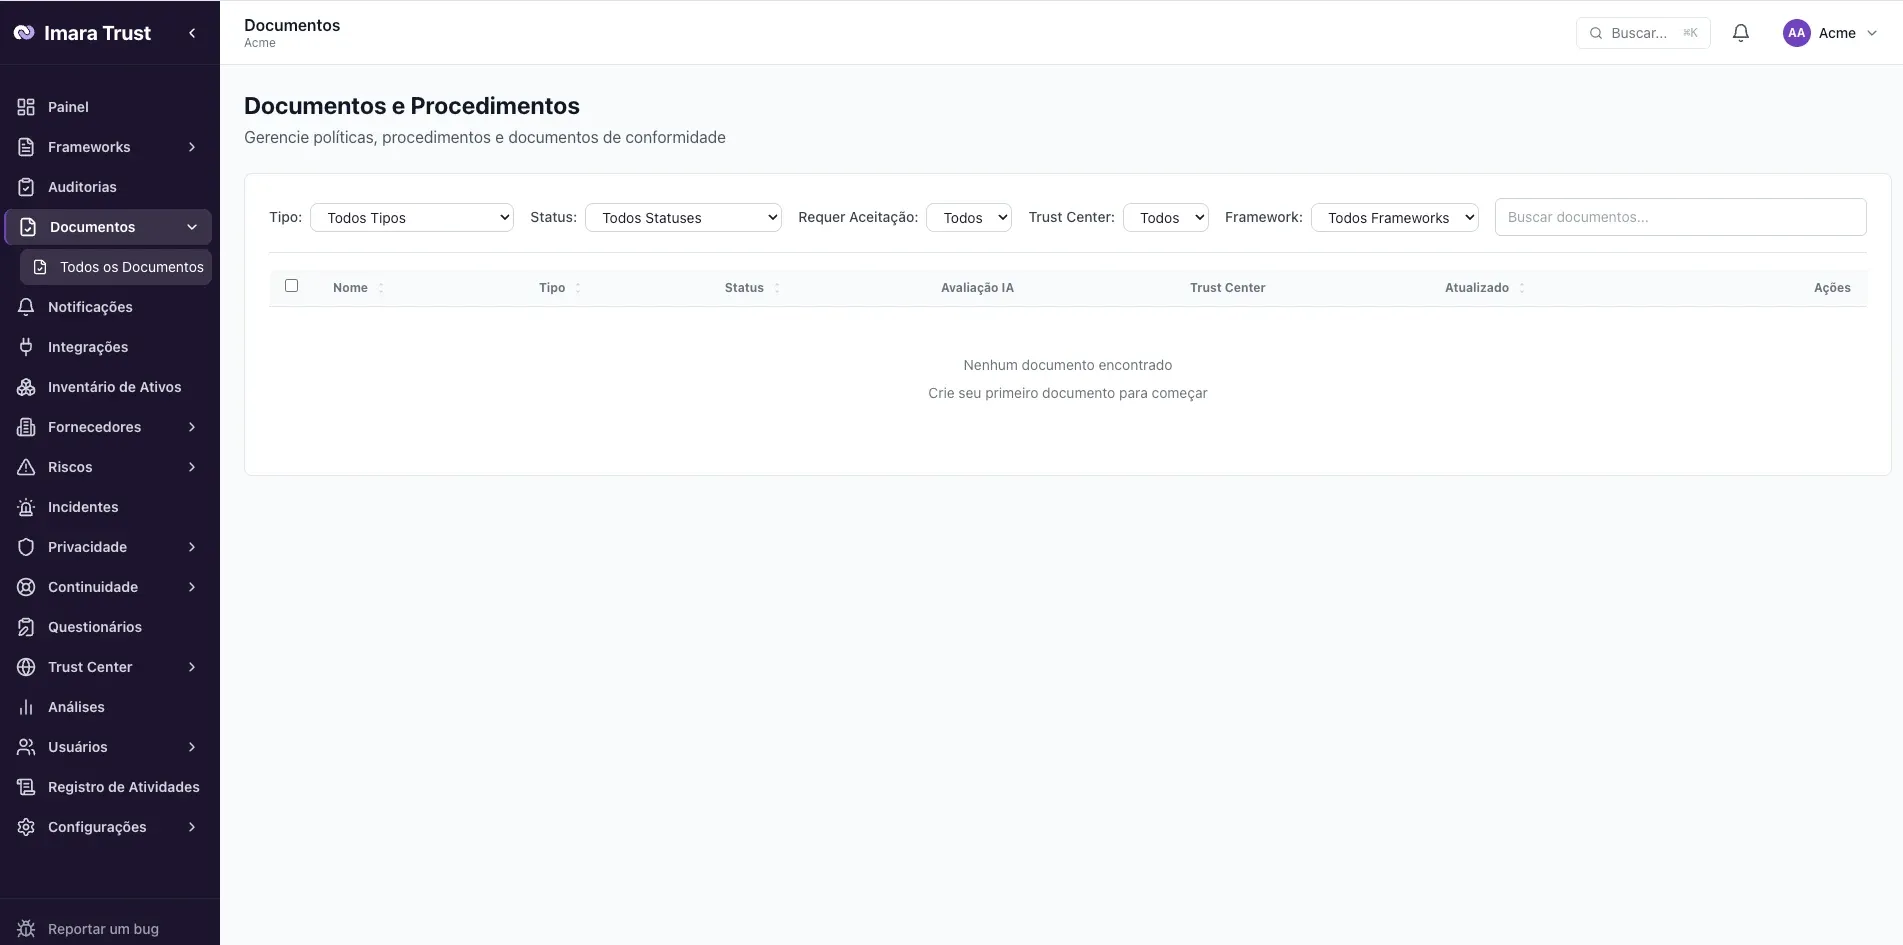The image size is (1903, 945).
Task: Collapse the sidebar with the arrow
Action: click(x=192, y=33)
